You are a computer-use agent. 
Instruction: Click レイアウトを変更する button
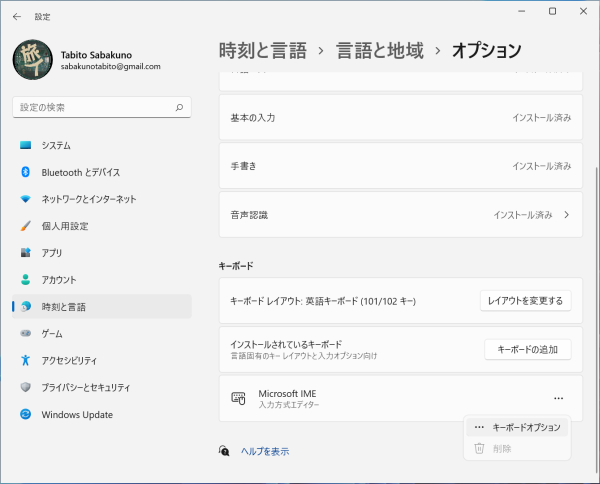[x=525, y=301]
